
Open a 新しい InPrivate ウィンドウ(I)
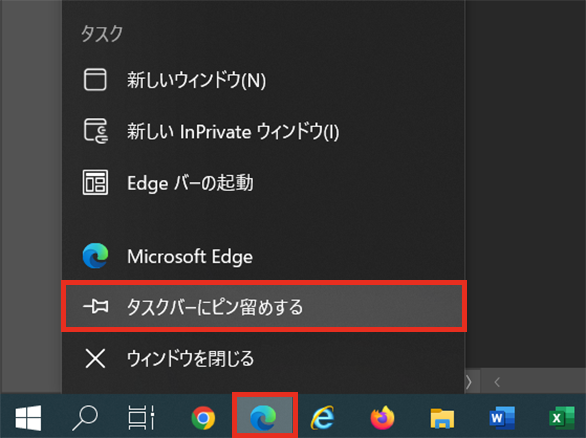(263, 131)
